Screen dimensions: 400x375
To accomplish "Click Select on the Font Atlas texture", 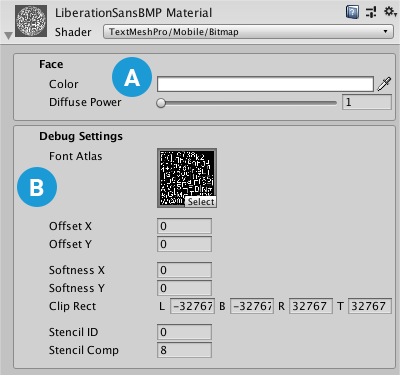I will (x=201, y=202).
